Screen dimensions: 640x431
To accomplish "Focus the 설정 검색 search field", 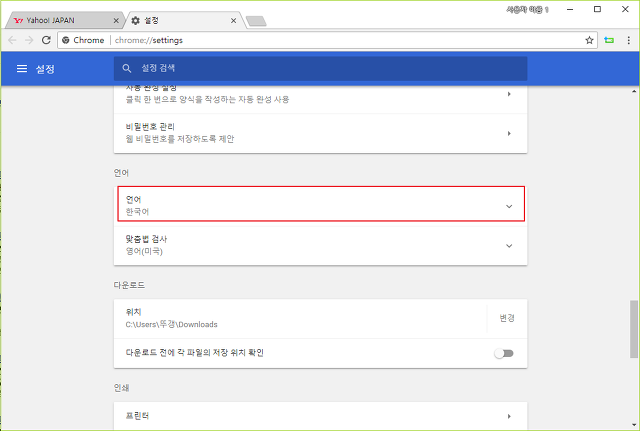I will (x=320, y=68).
